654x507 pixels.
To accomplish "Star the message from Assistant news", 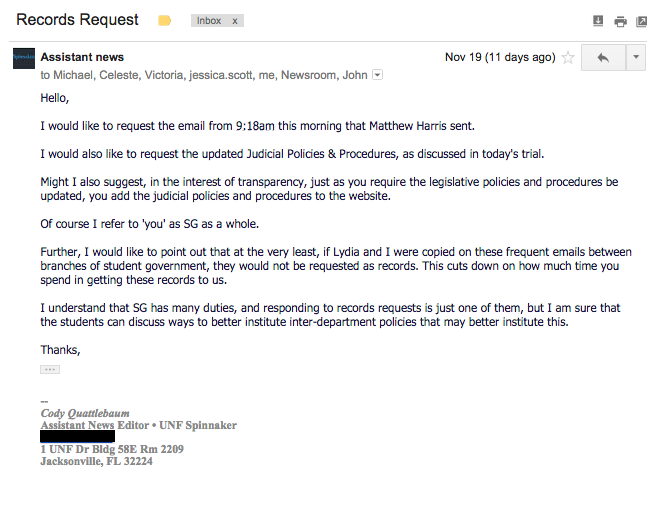I will [568, 57].
